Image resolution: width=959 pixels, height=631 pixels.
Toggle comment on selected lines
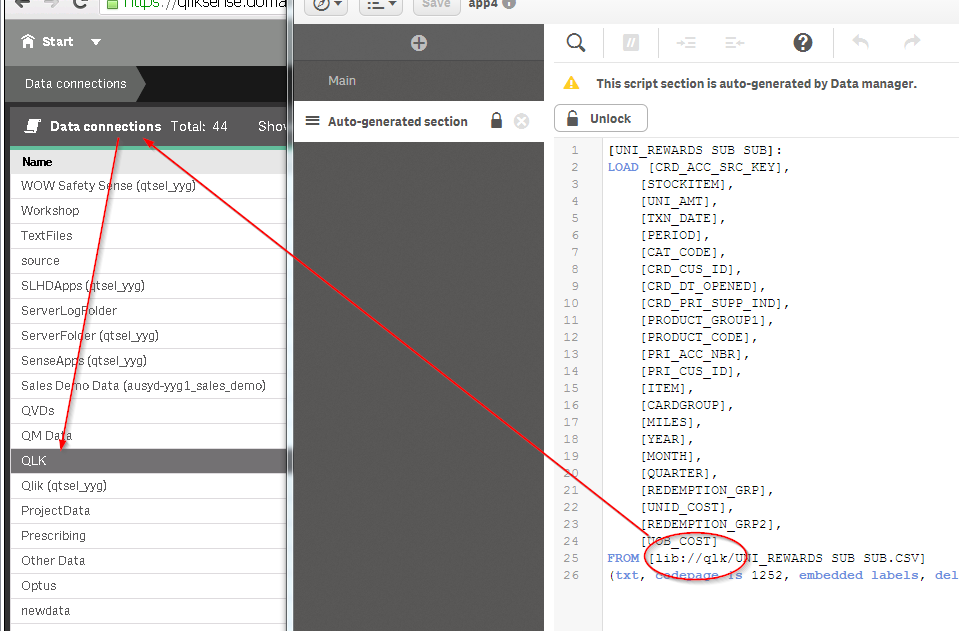pos(631,42)
